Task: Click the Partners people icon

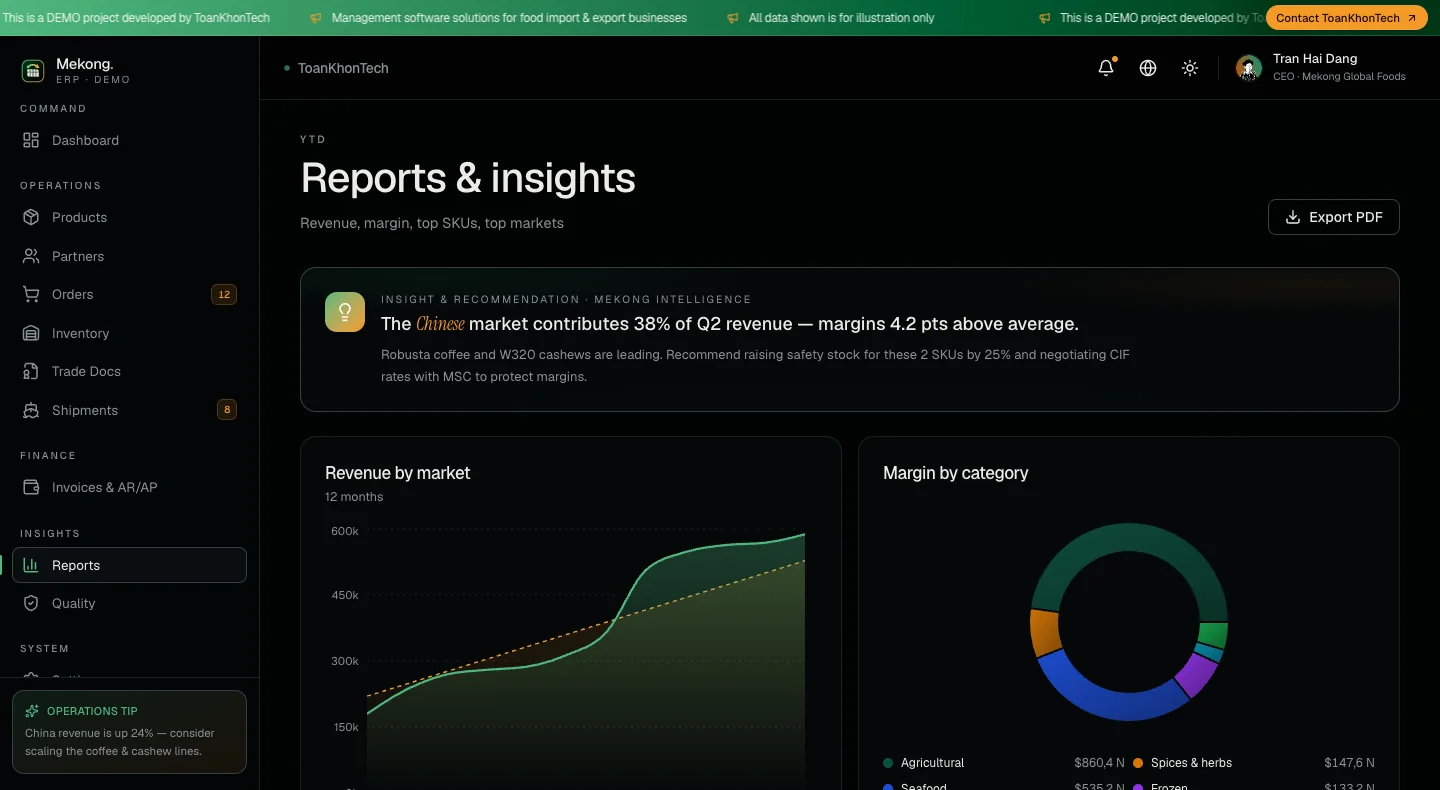Action: pos(31,256)
